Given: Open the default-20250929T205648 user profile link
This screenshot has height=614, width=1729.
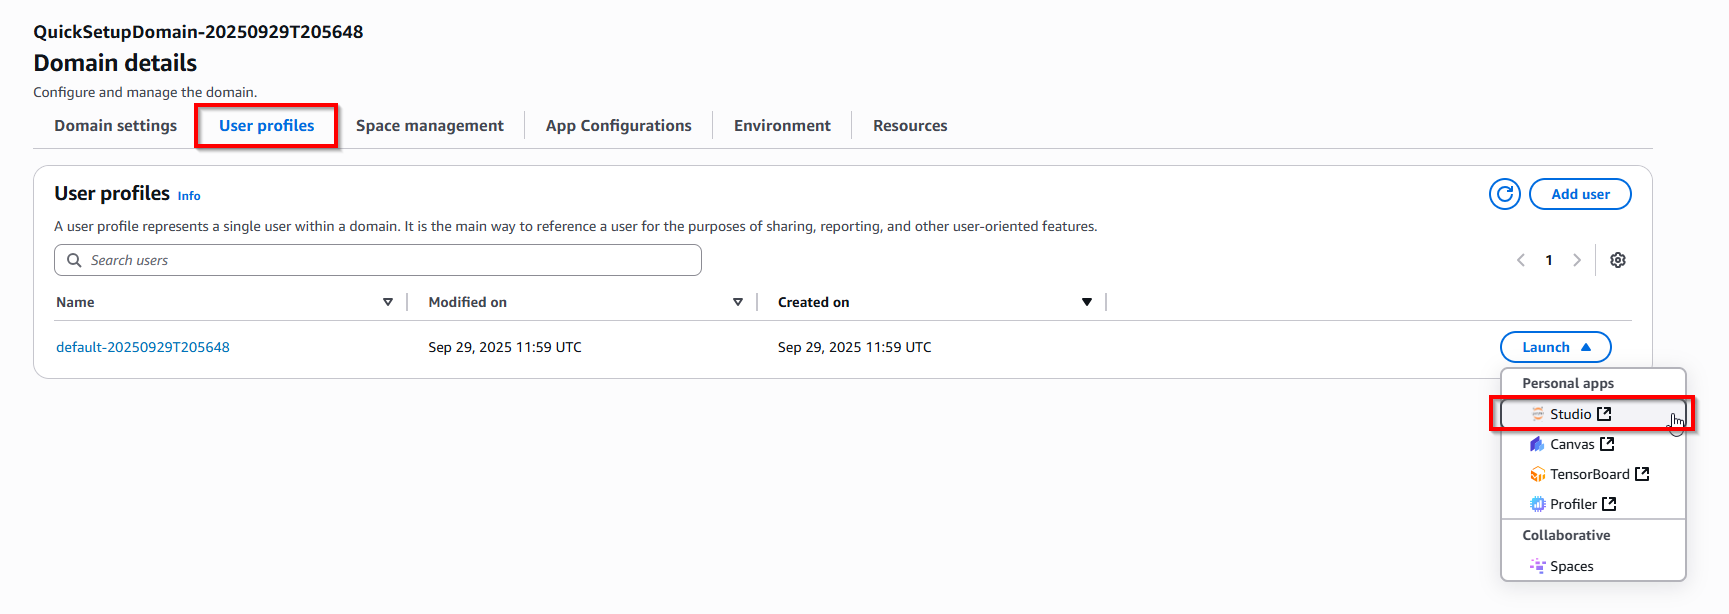Looking at the screenshot, I should tap(143, 347).
